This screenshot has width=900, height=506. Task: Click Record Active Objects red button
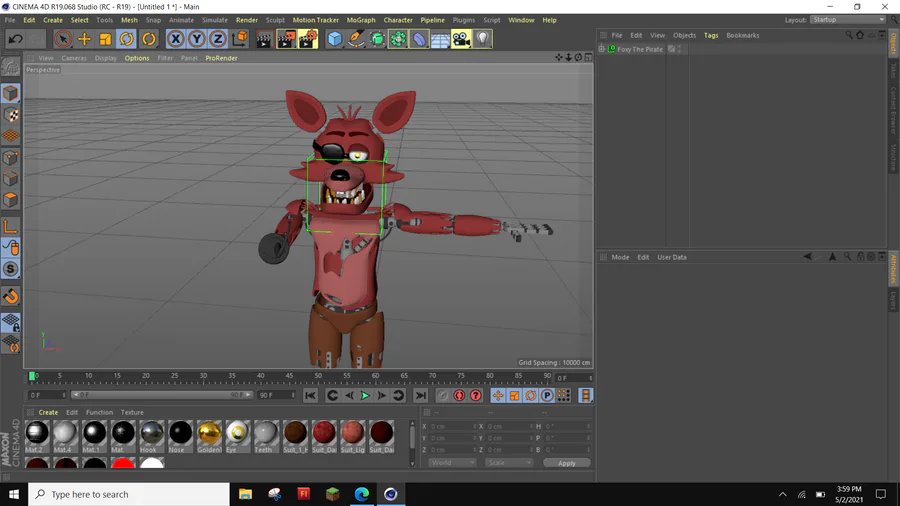point(459,395)
